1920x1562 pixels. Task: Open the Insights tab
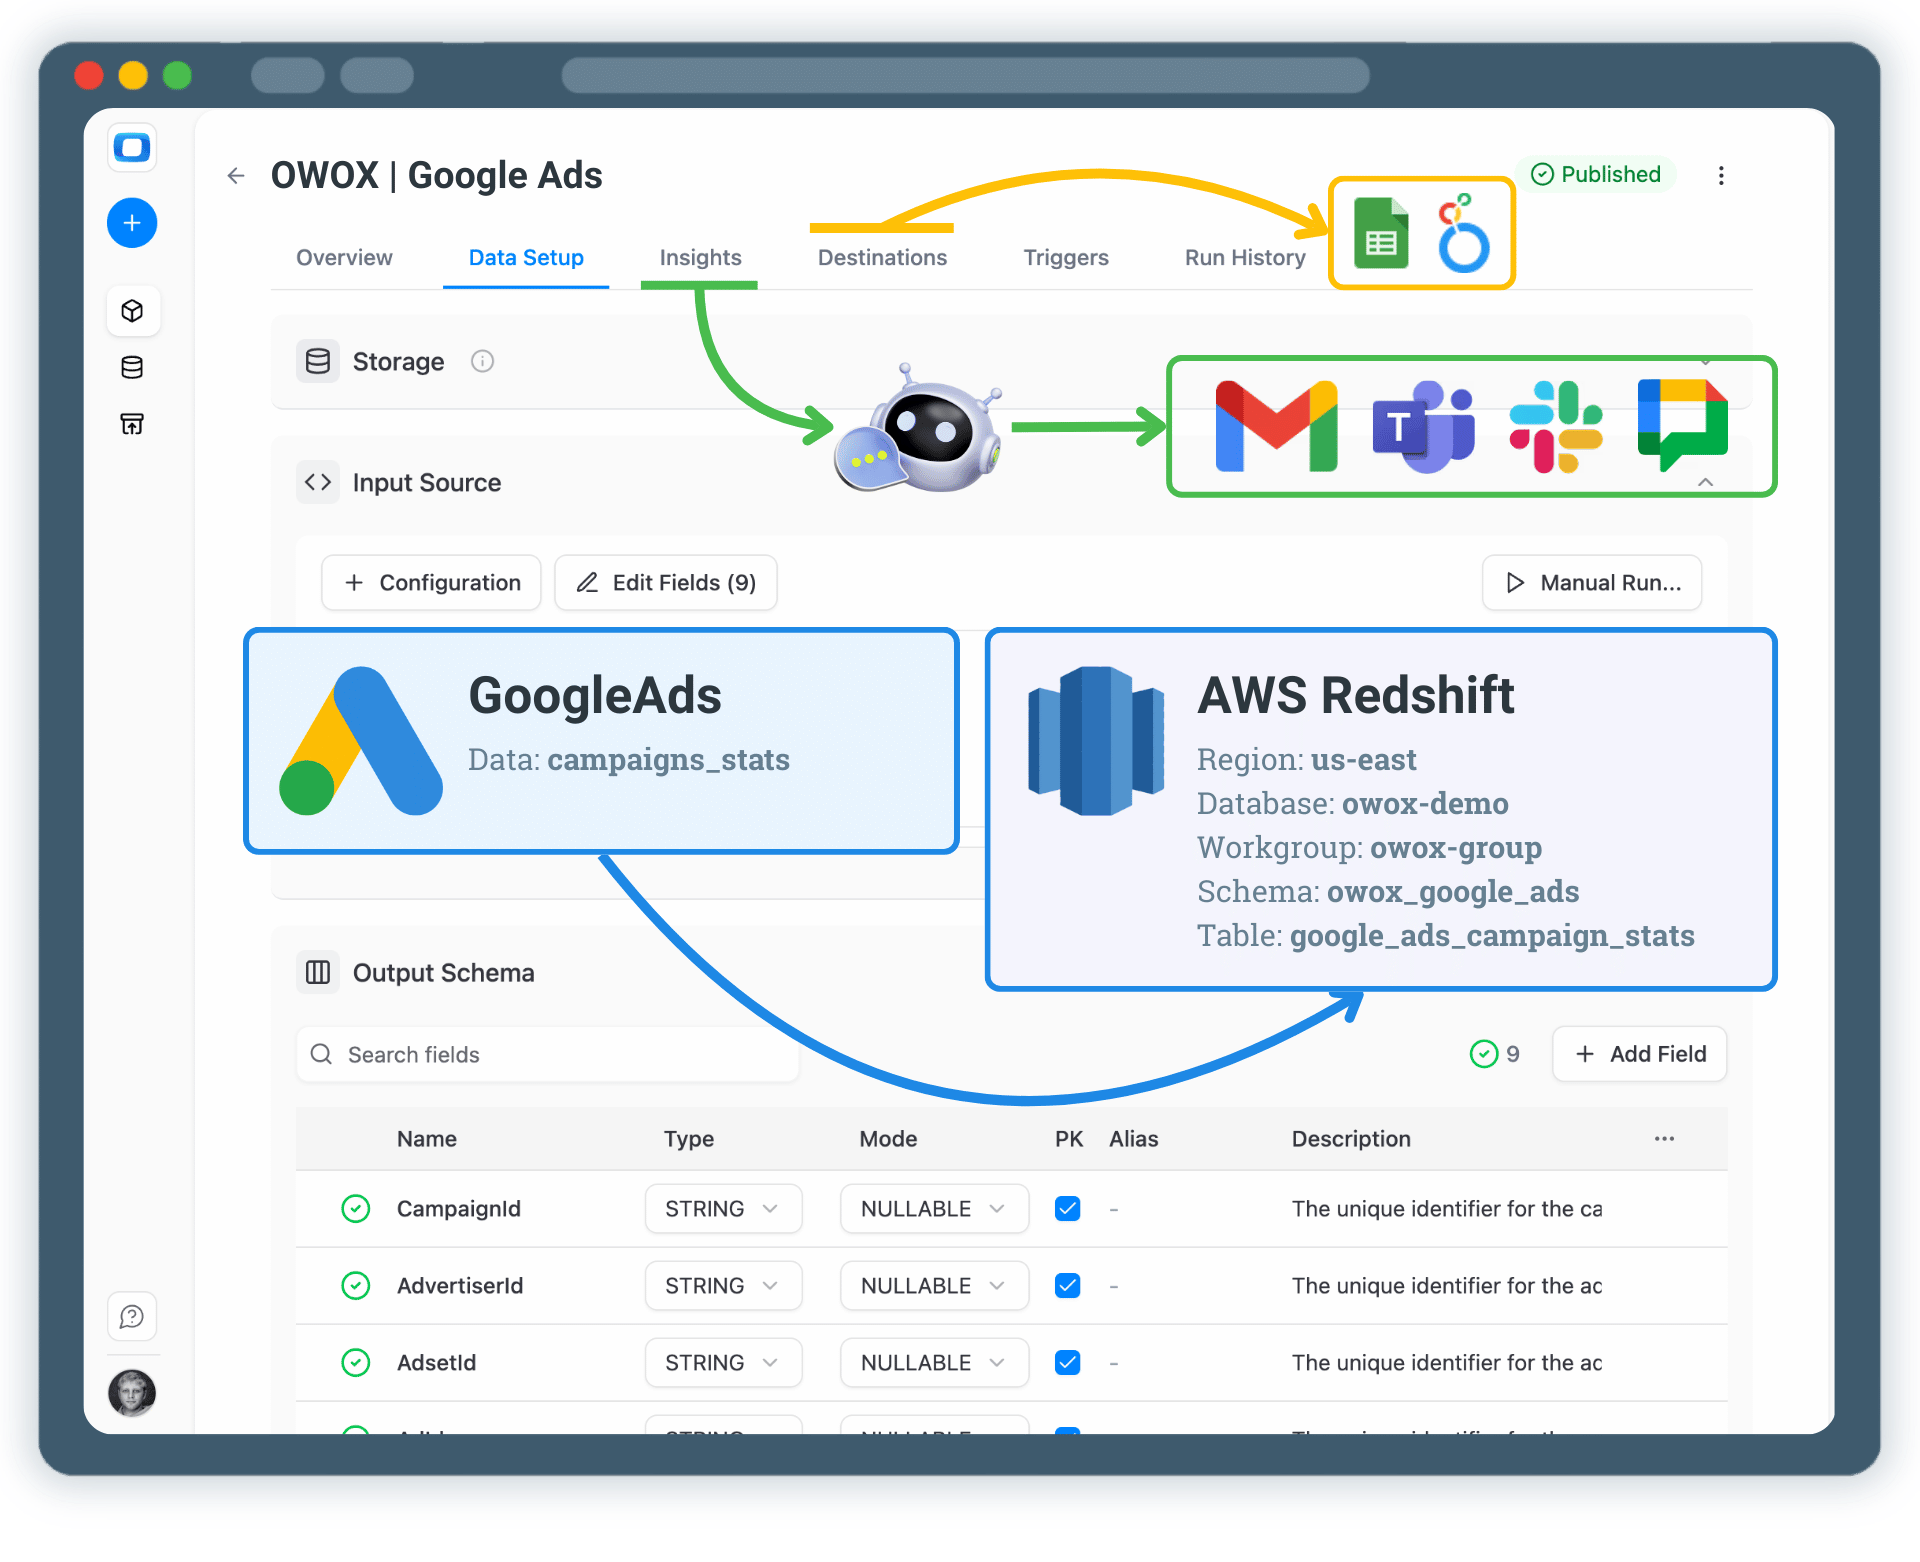(x=699, y=257)
